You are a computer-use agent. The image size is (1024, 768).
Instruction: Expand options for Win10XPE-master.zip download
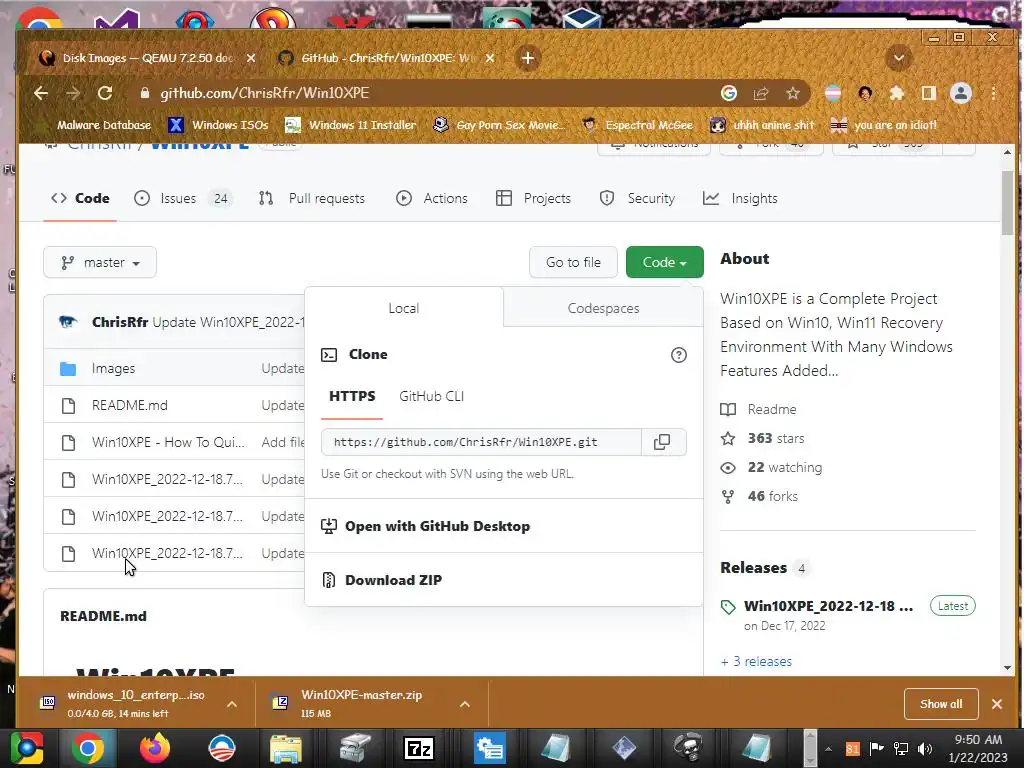click(465, 704)
